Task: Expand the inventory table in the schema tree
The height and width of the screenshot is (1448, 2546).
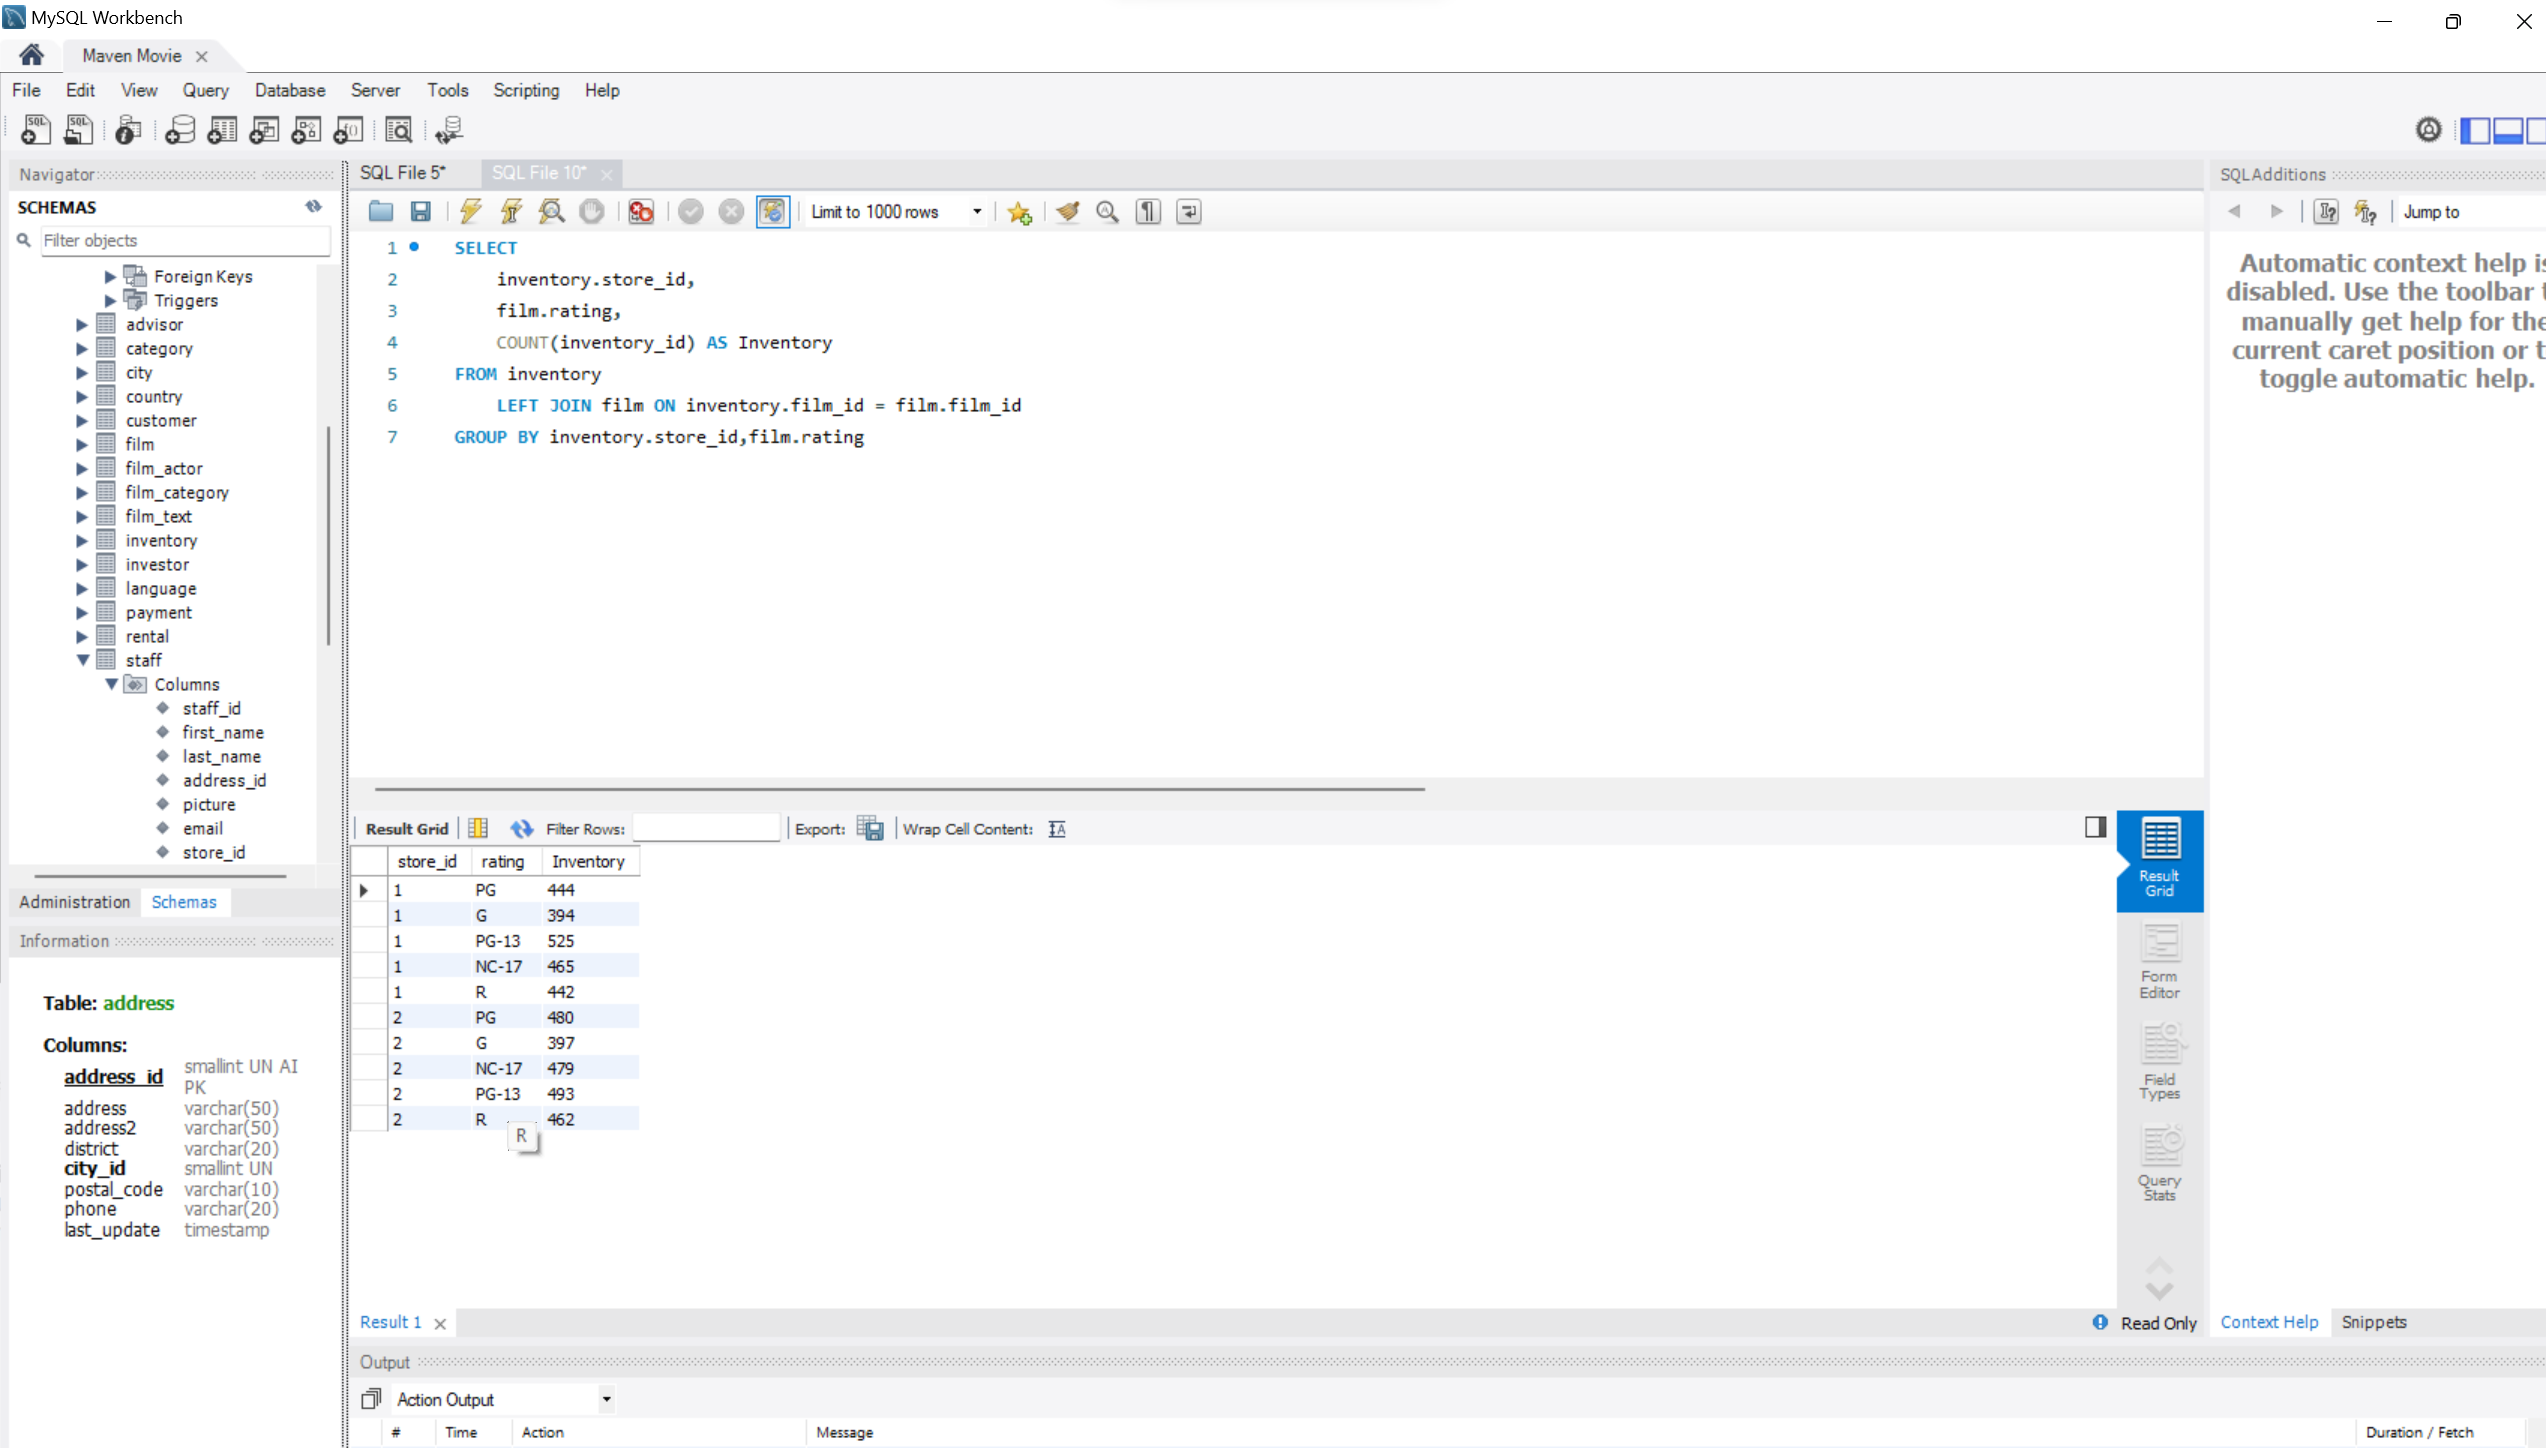Action: pos(84,540)
